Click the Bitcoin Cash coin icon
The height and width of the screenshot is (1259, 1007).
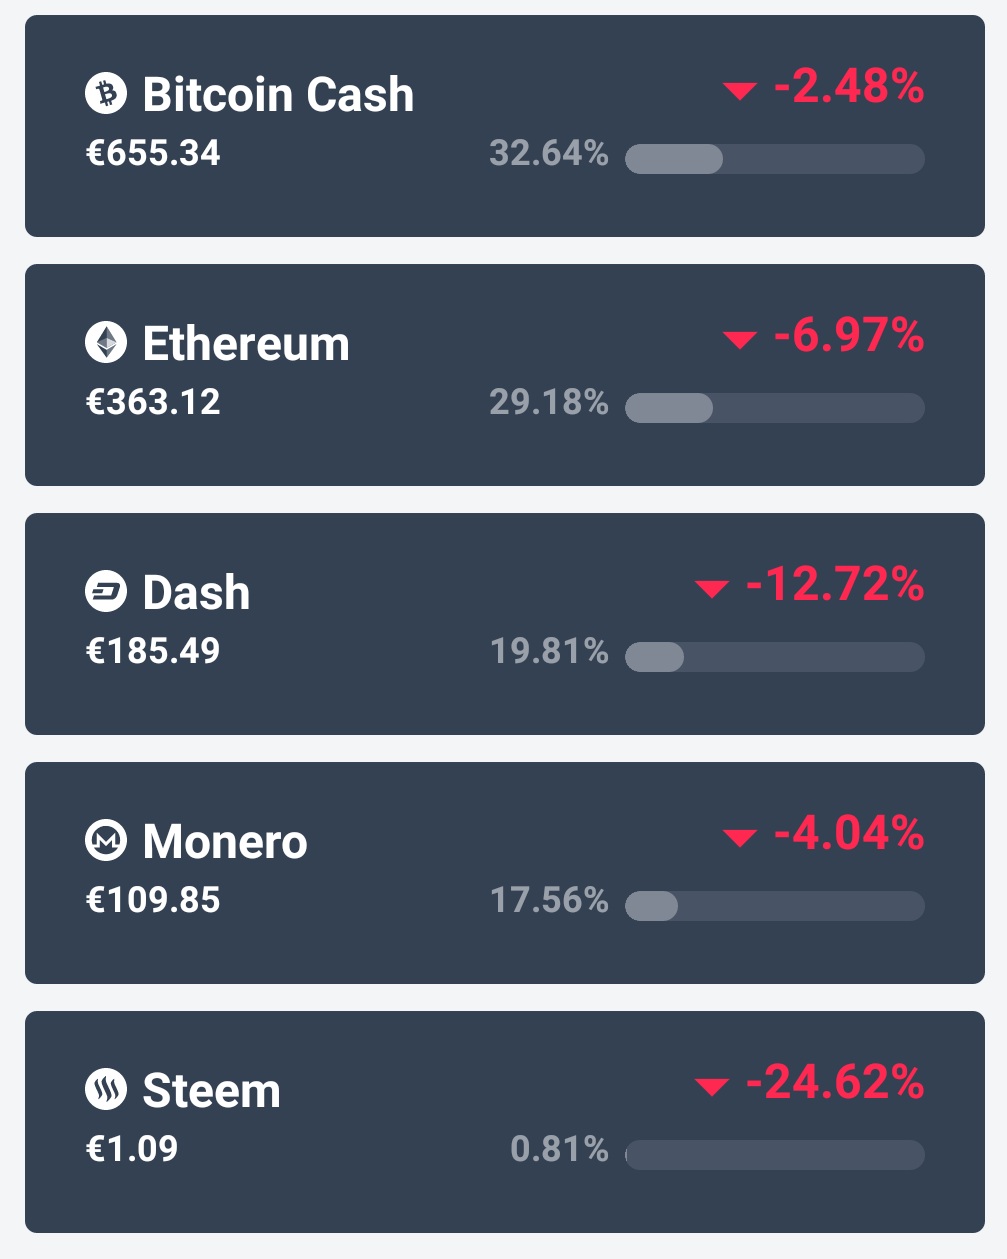(106, 94)
